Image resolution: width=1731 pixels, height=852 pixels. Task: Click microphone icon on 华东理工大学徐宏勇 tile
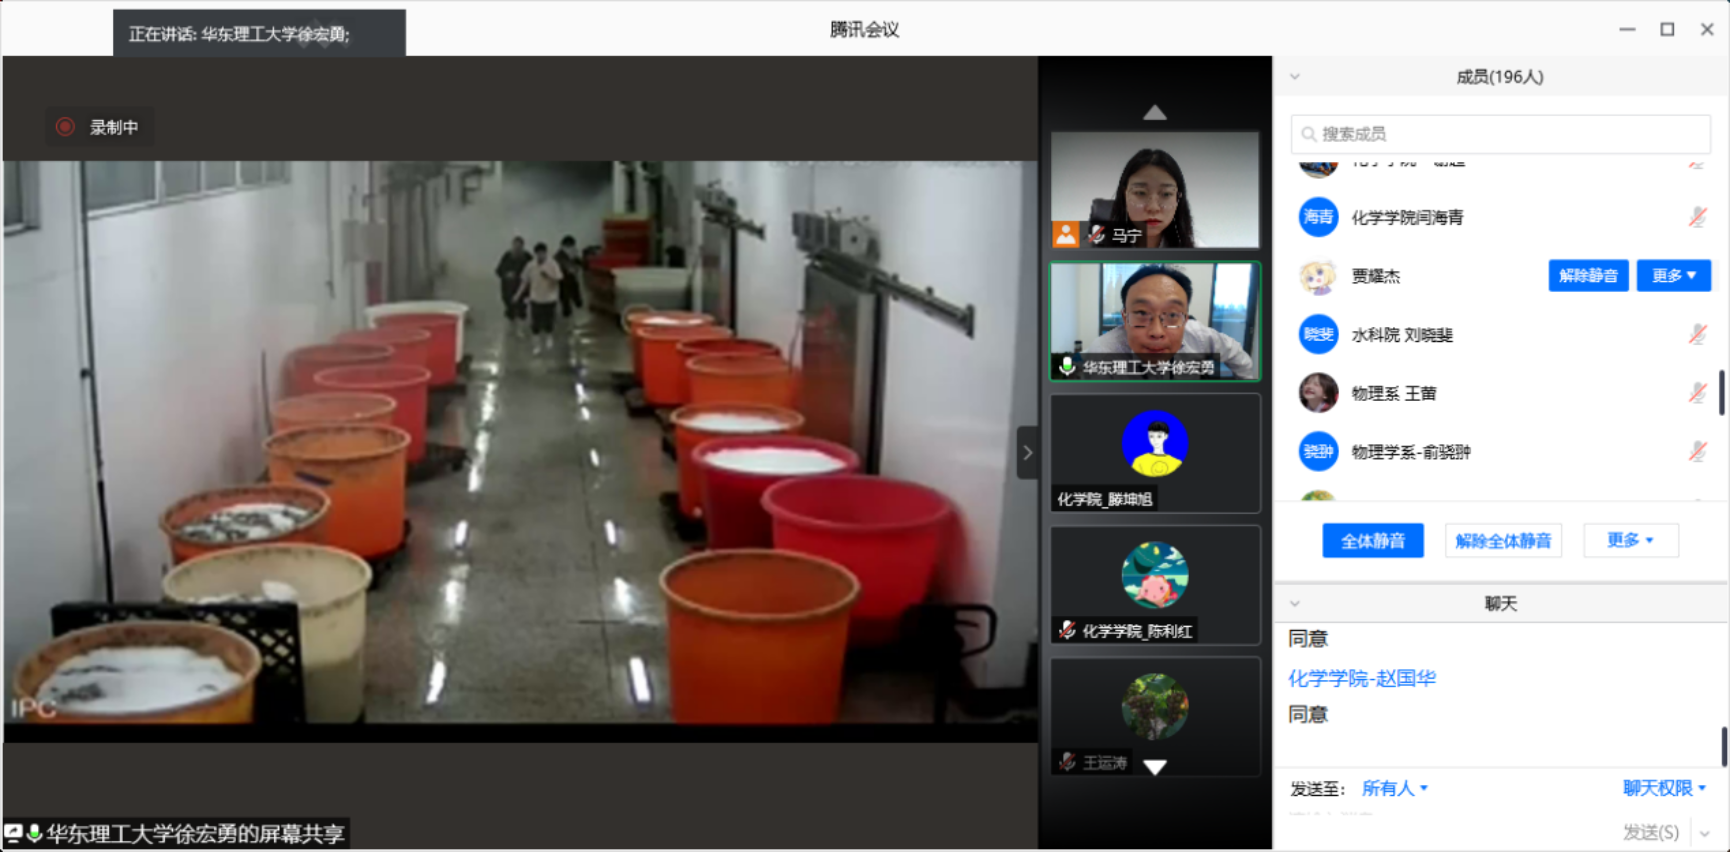pos(1067,367)
